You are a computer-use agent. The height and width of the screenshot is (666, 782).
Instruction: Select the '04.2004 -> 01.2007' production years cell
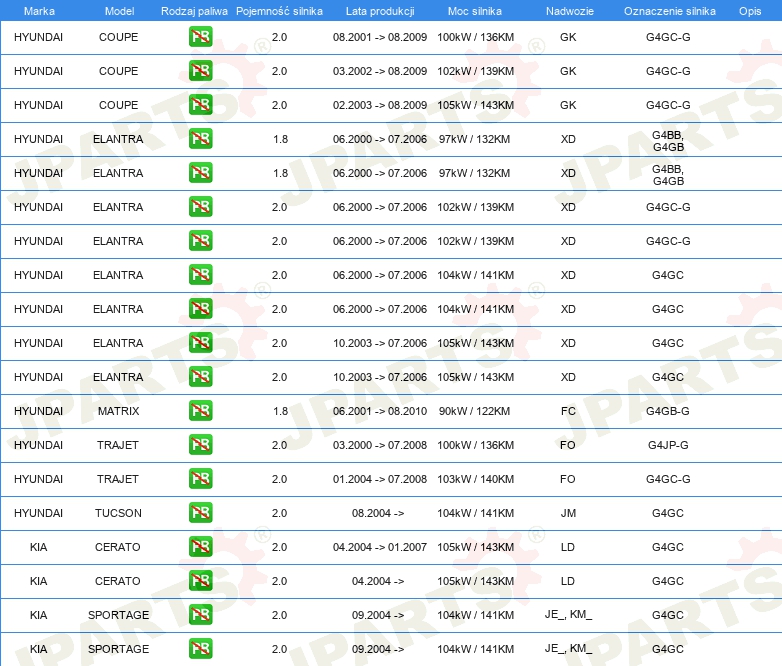click(x=380, y=547)
